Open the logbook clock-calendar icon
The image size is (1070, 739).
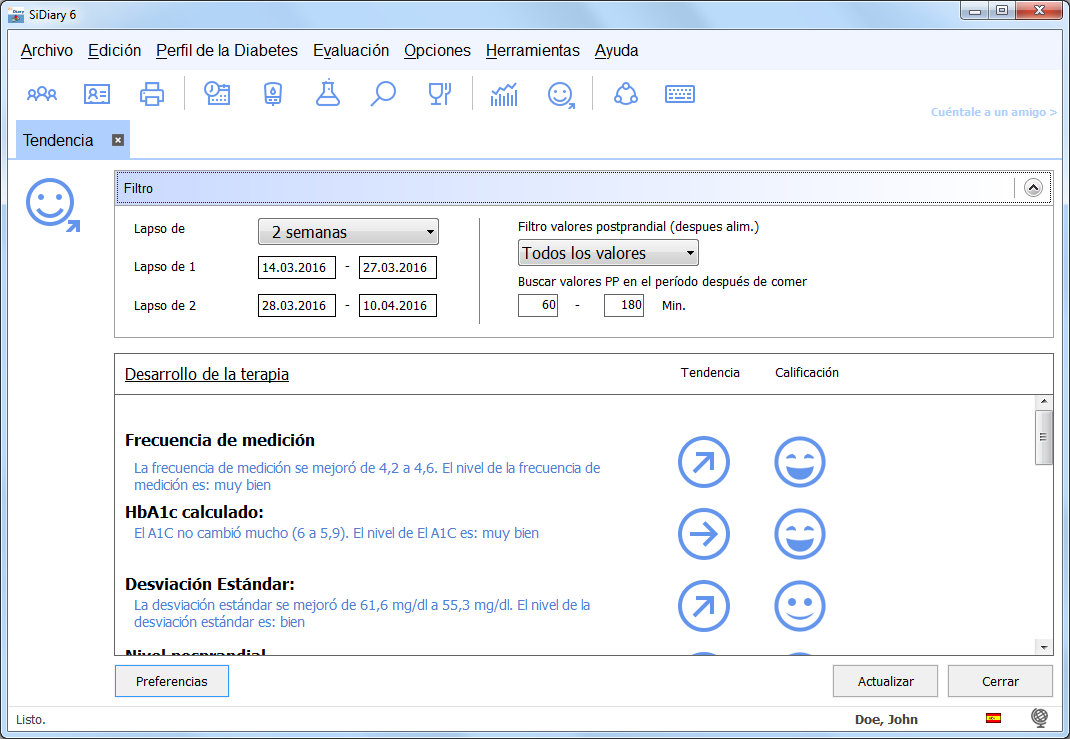click(217, 95)
